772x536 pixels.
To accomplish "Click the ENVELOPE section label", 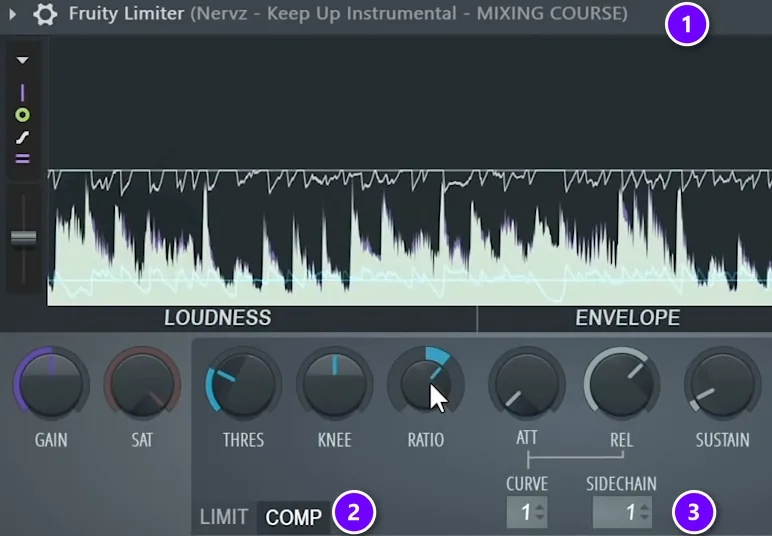I will click(628, 318).
